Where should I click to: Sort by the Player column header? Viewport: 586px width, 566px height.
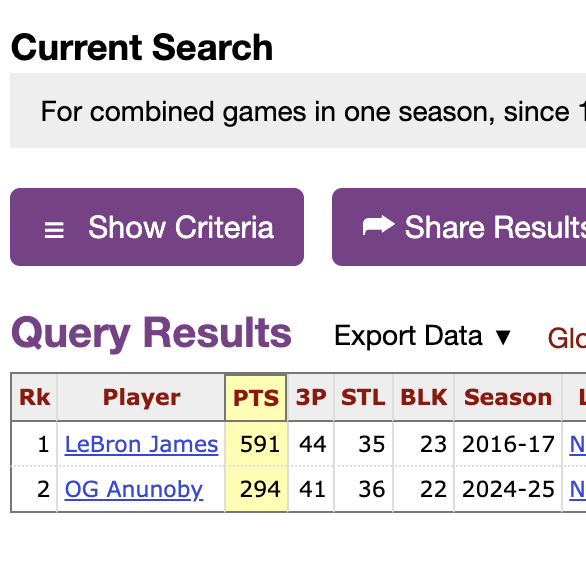coord(141,397)
